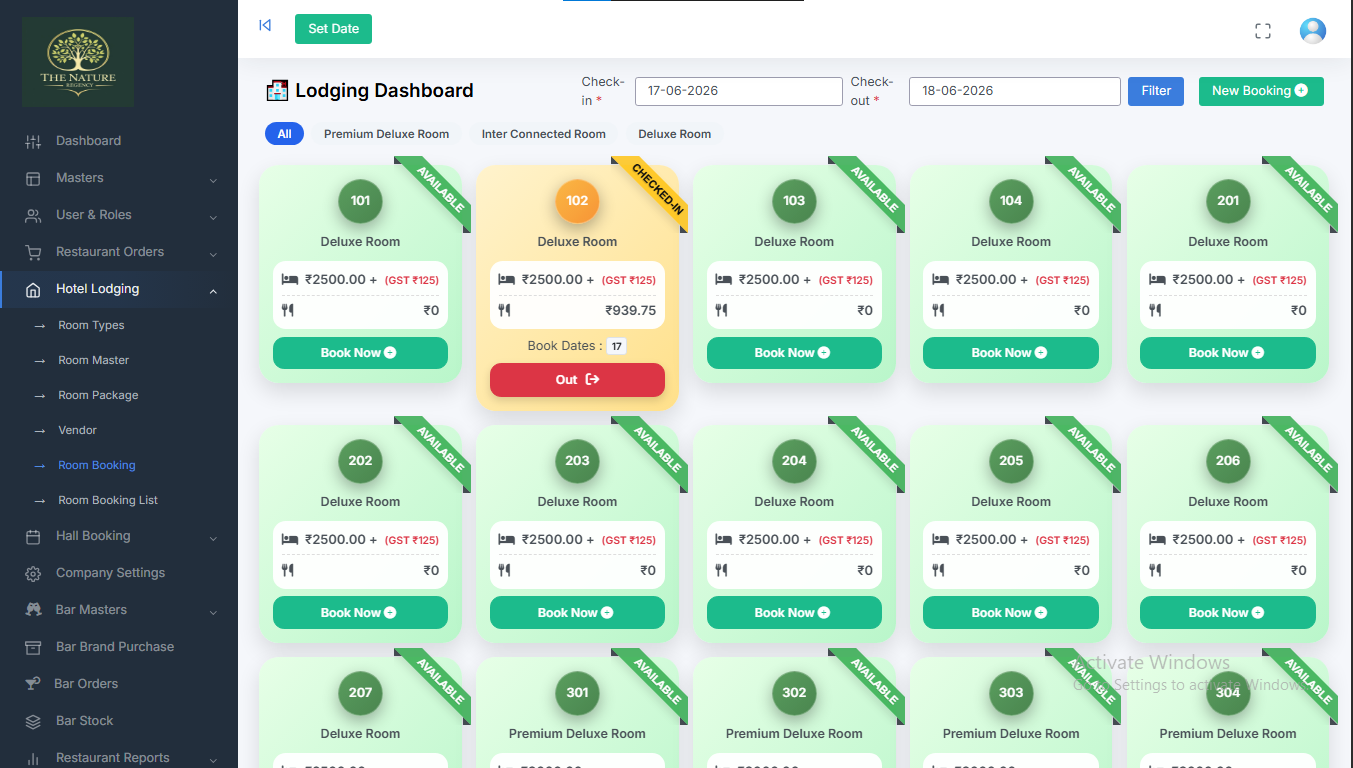Expand the Hall Booking chevron

(x=213, y=538)
